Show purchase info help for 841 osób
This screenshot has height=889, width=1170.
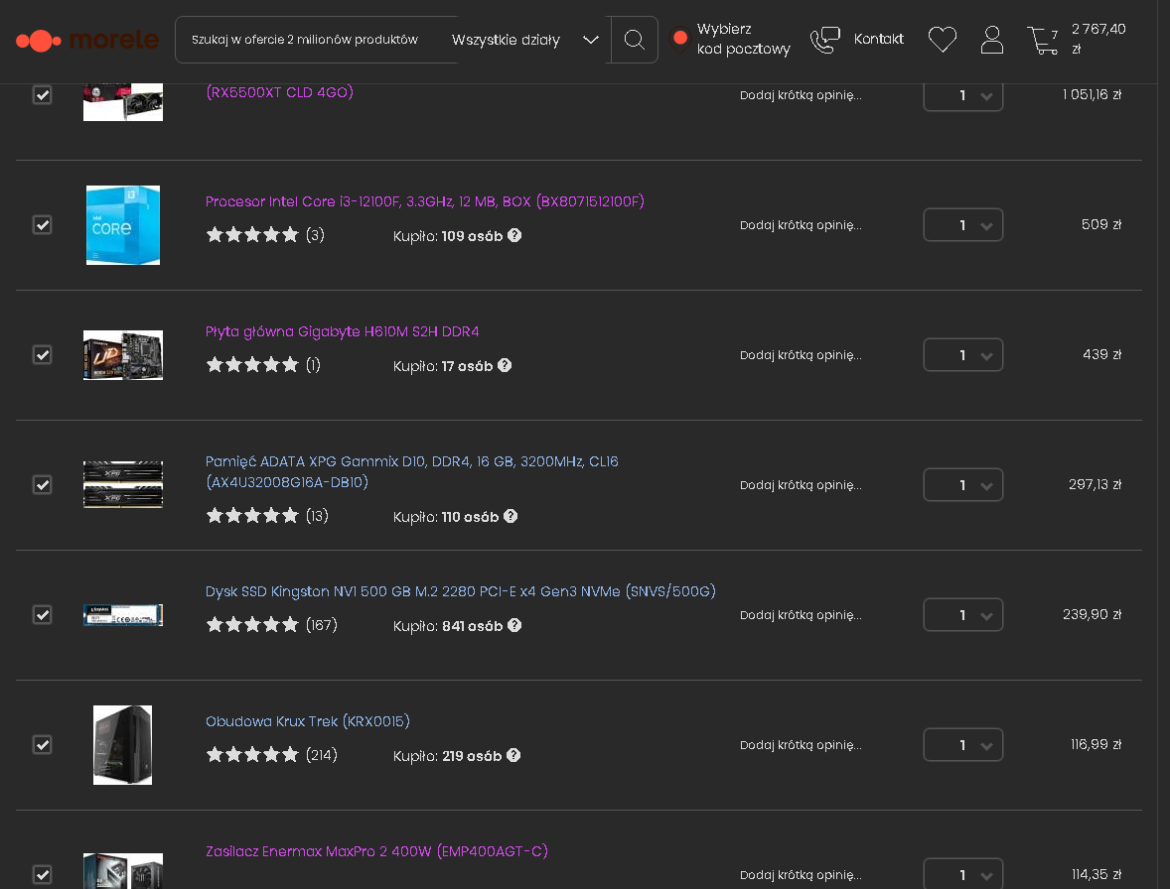click(x=514, y=625)
